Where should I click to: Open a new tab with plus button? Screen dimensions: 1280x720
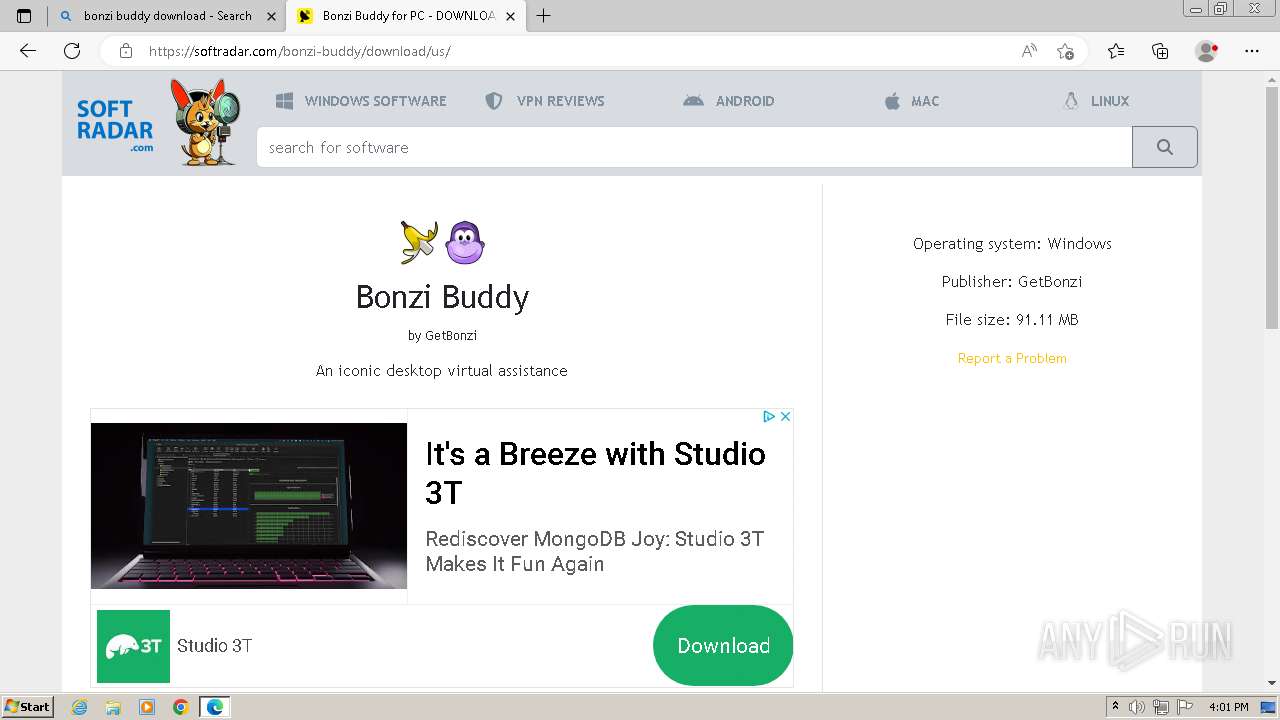tap(544, 16)
